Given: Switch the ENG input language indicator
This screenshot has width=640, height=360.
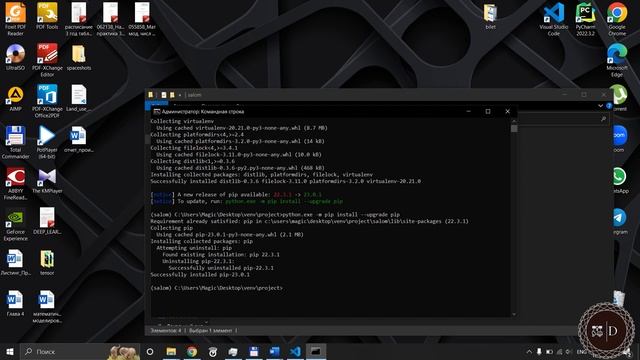Looking at the screenshot, I should pyautogui.click(x=582, y=351).
